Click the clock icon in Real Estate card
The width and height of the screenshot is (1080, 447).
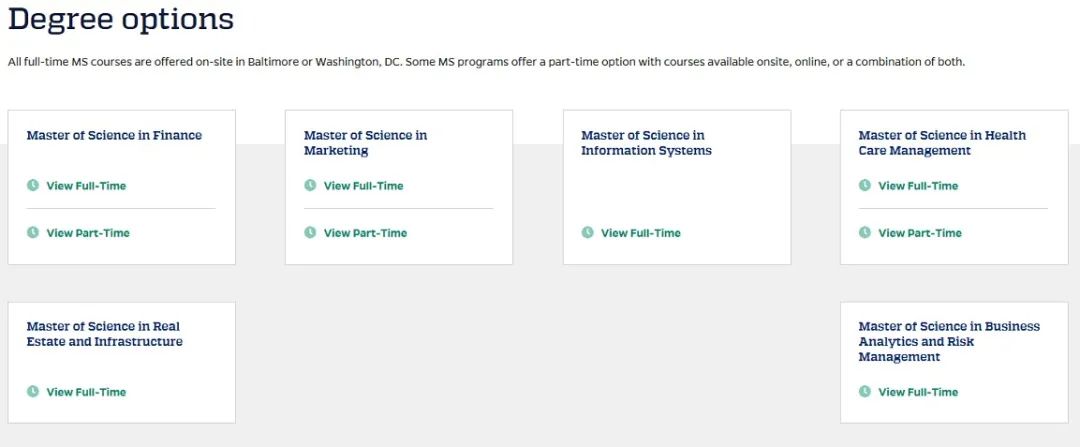[32, 391]
